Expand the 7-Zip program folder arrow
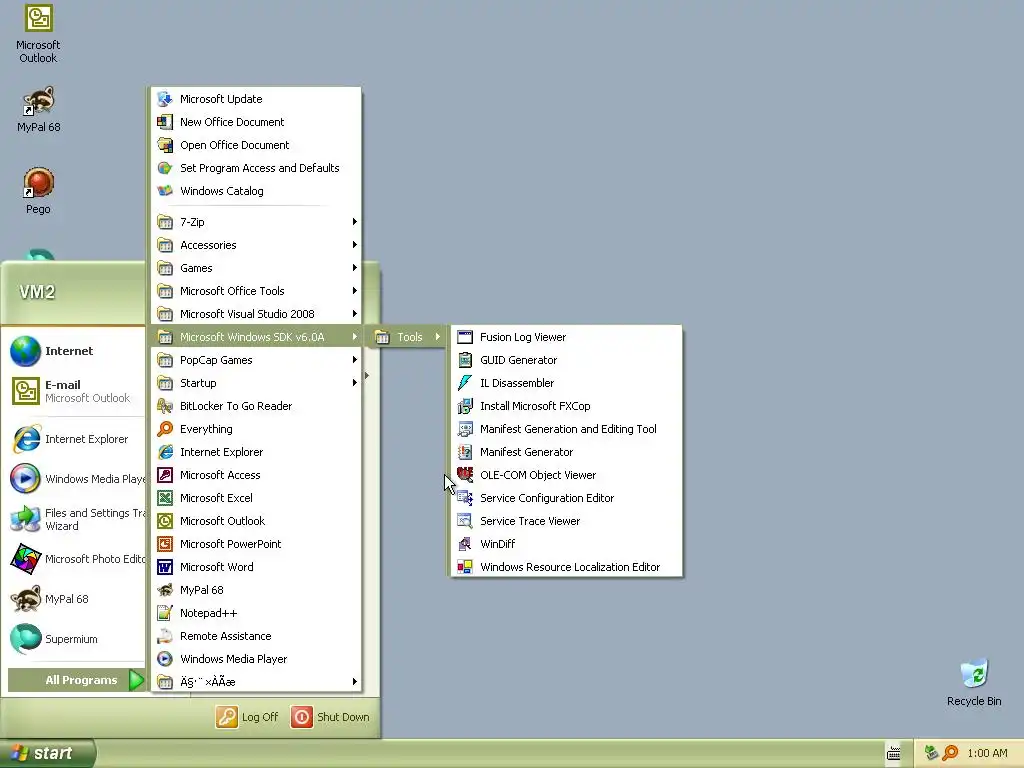The image size is (1024, 768). tap(355, 222)
